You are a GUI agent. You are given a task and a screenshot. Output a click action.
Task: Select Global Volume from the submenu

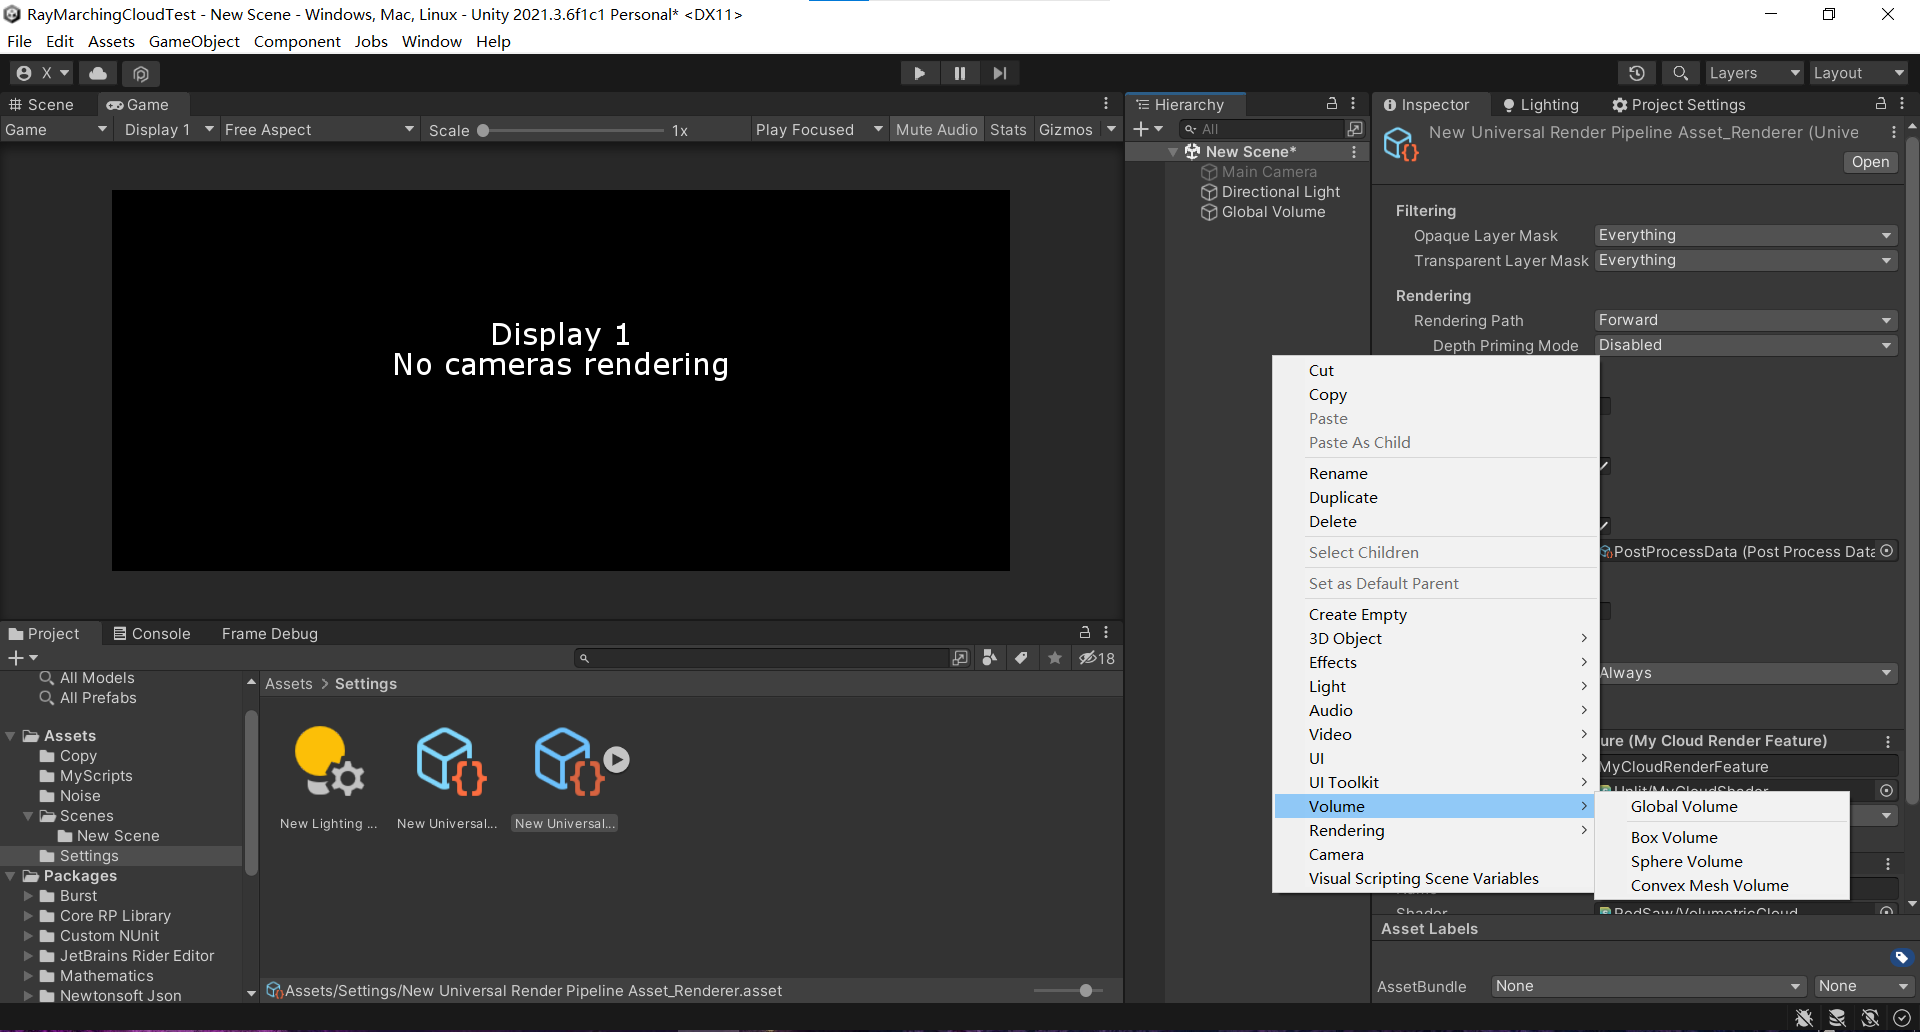pyautogui.click(x=1684, y=807)
